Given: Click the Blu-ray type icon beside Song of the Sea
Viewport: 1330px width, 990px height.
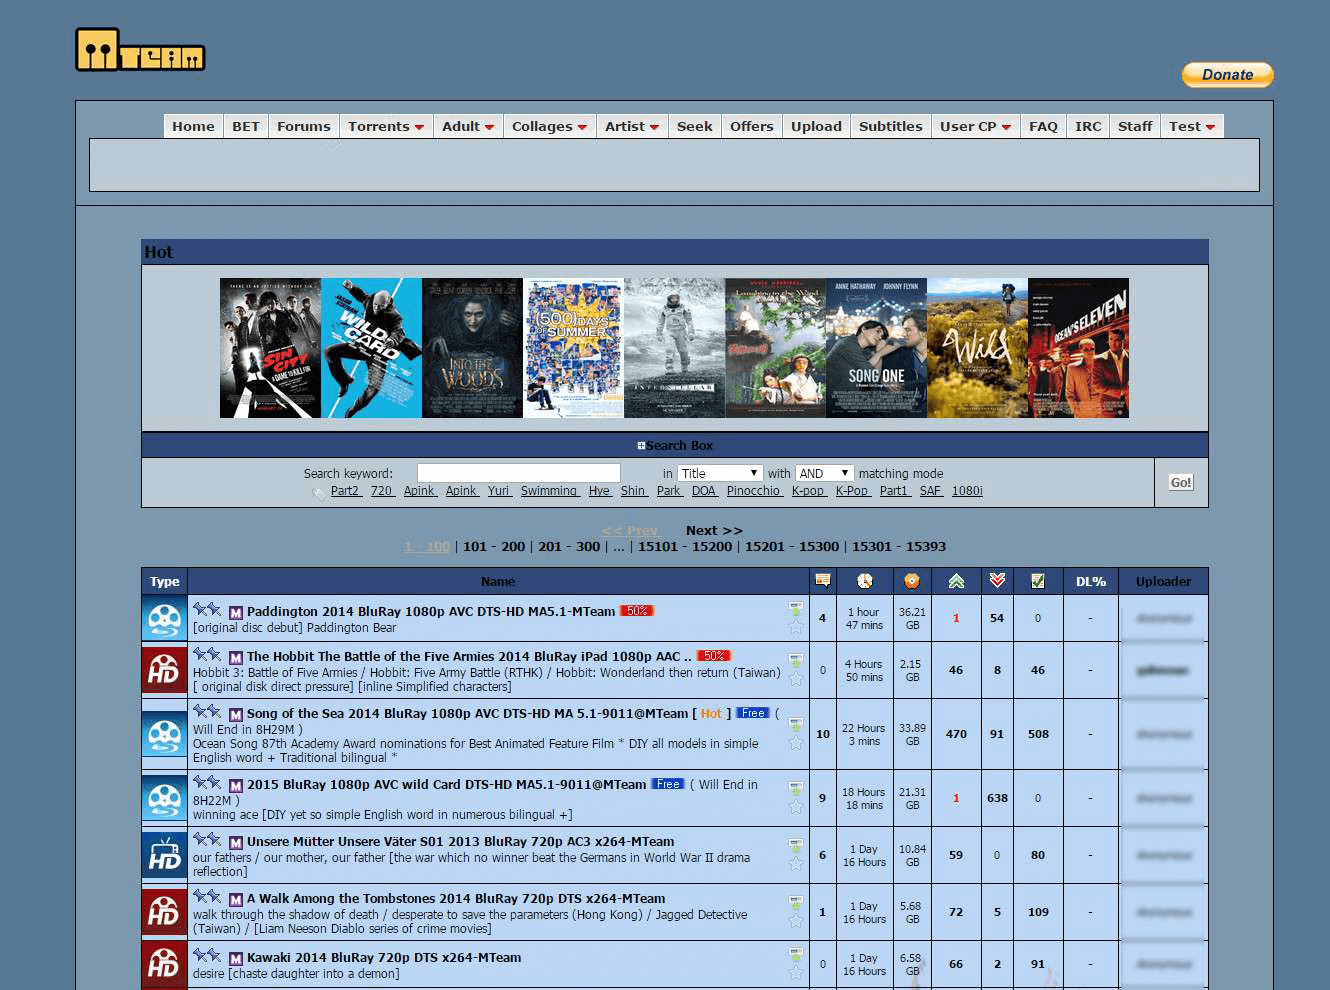Looking at the screenshot, I should click(x=164, y=734).
